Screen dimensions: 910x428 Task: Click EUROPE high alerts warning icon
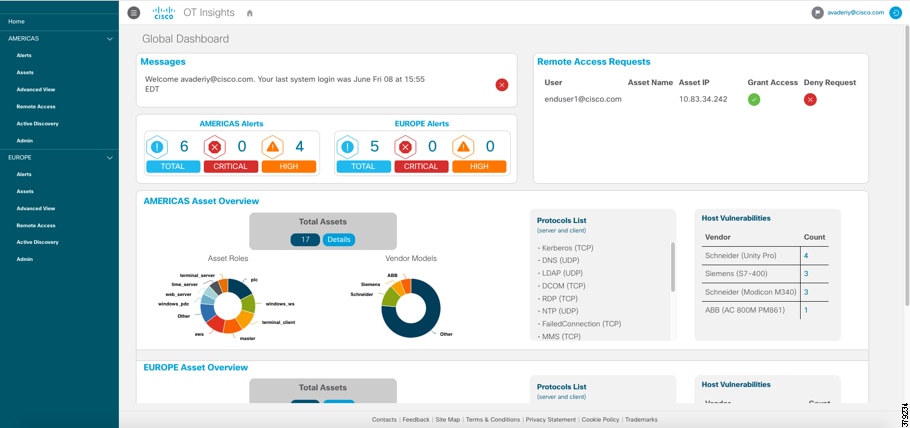click(x=463, y=147)
